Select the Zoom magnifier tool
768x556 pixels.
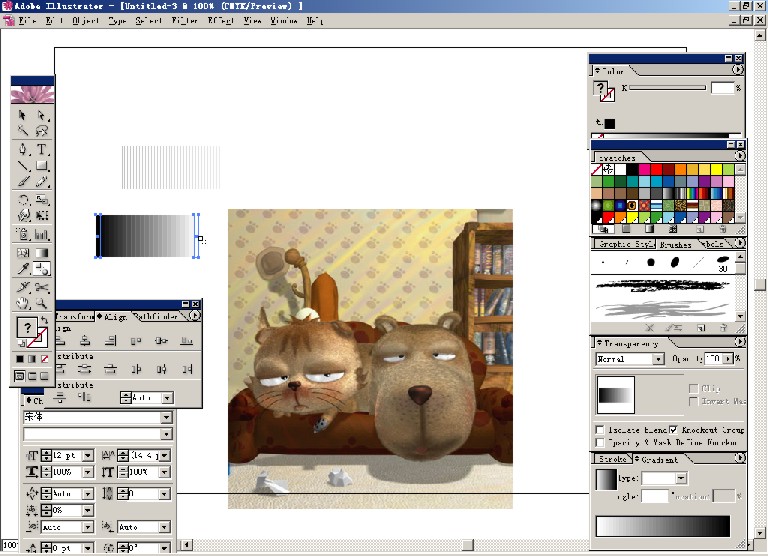pyautogui.click(x=42, y=303)
